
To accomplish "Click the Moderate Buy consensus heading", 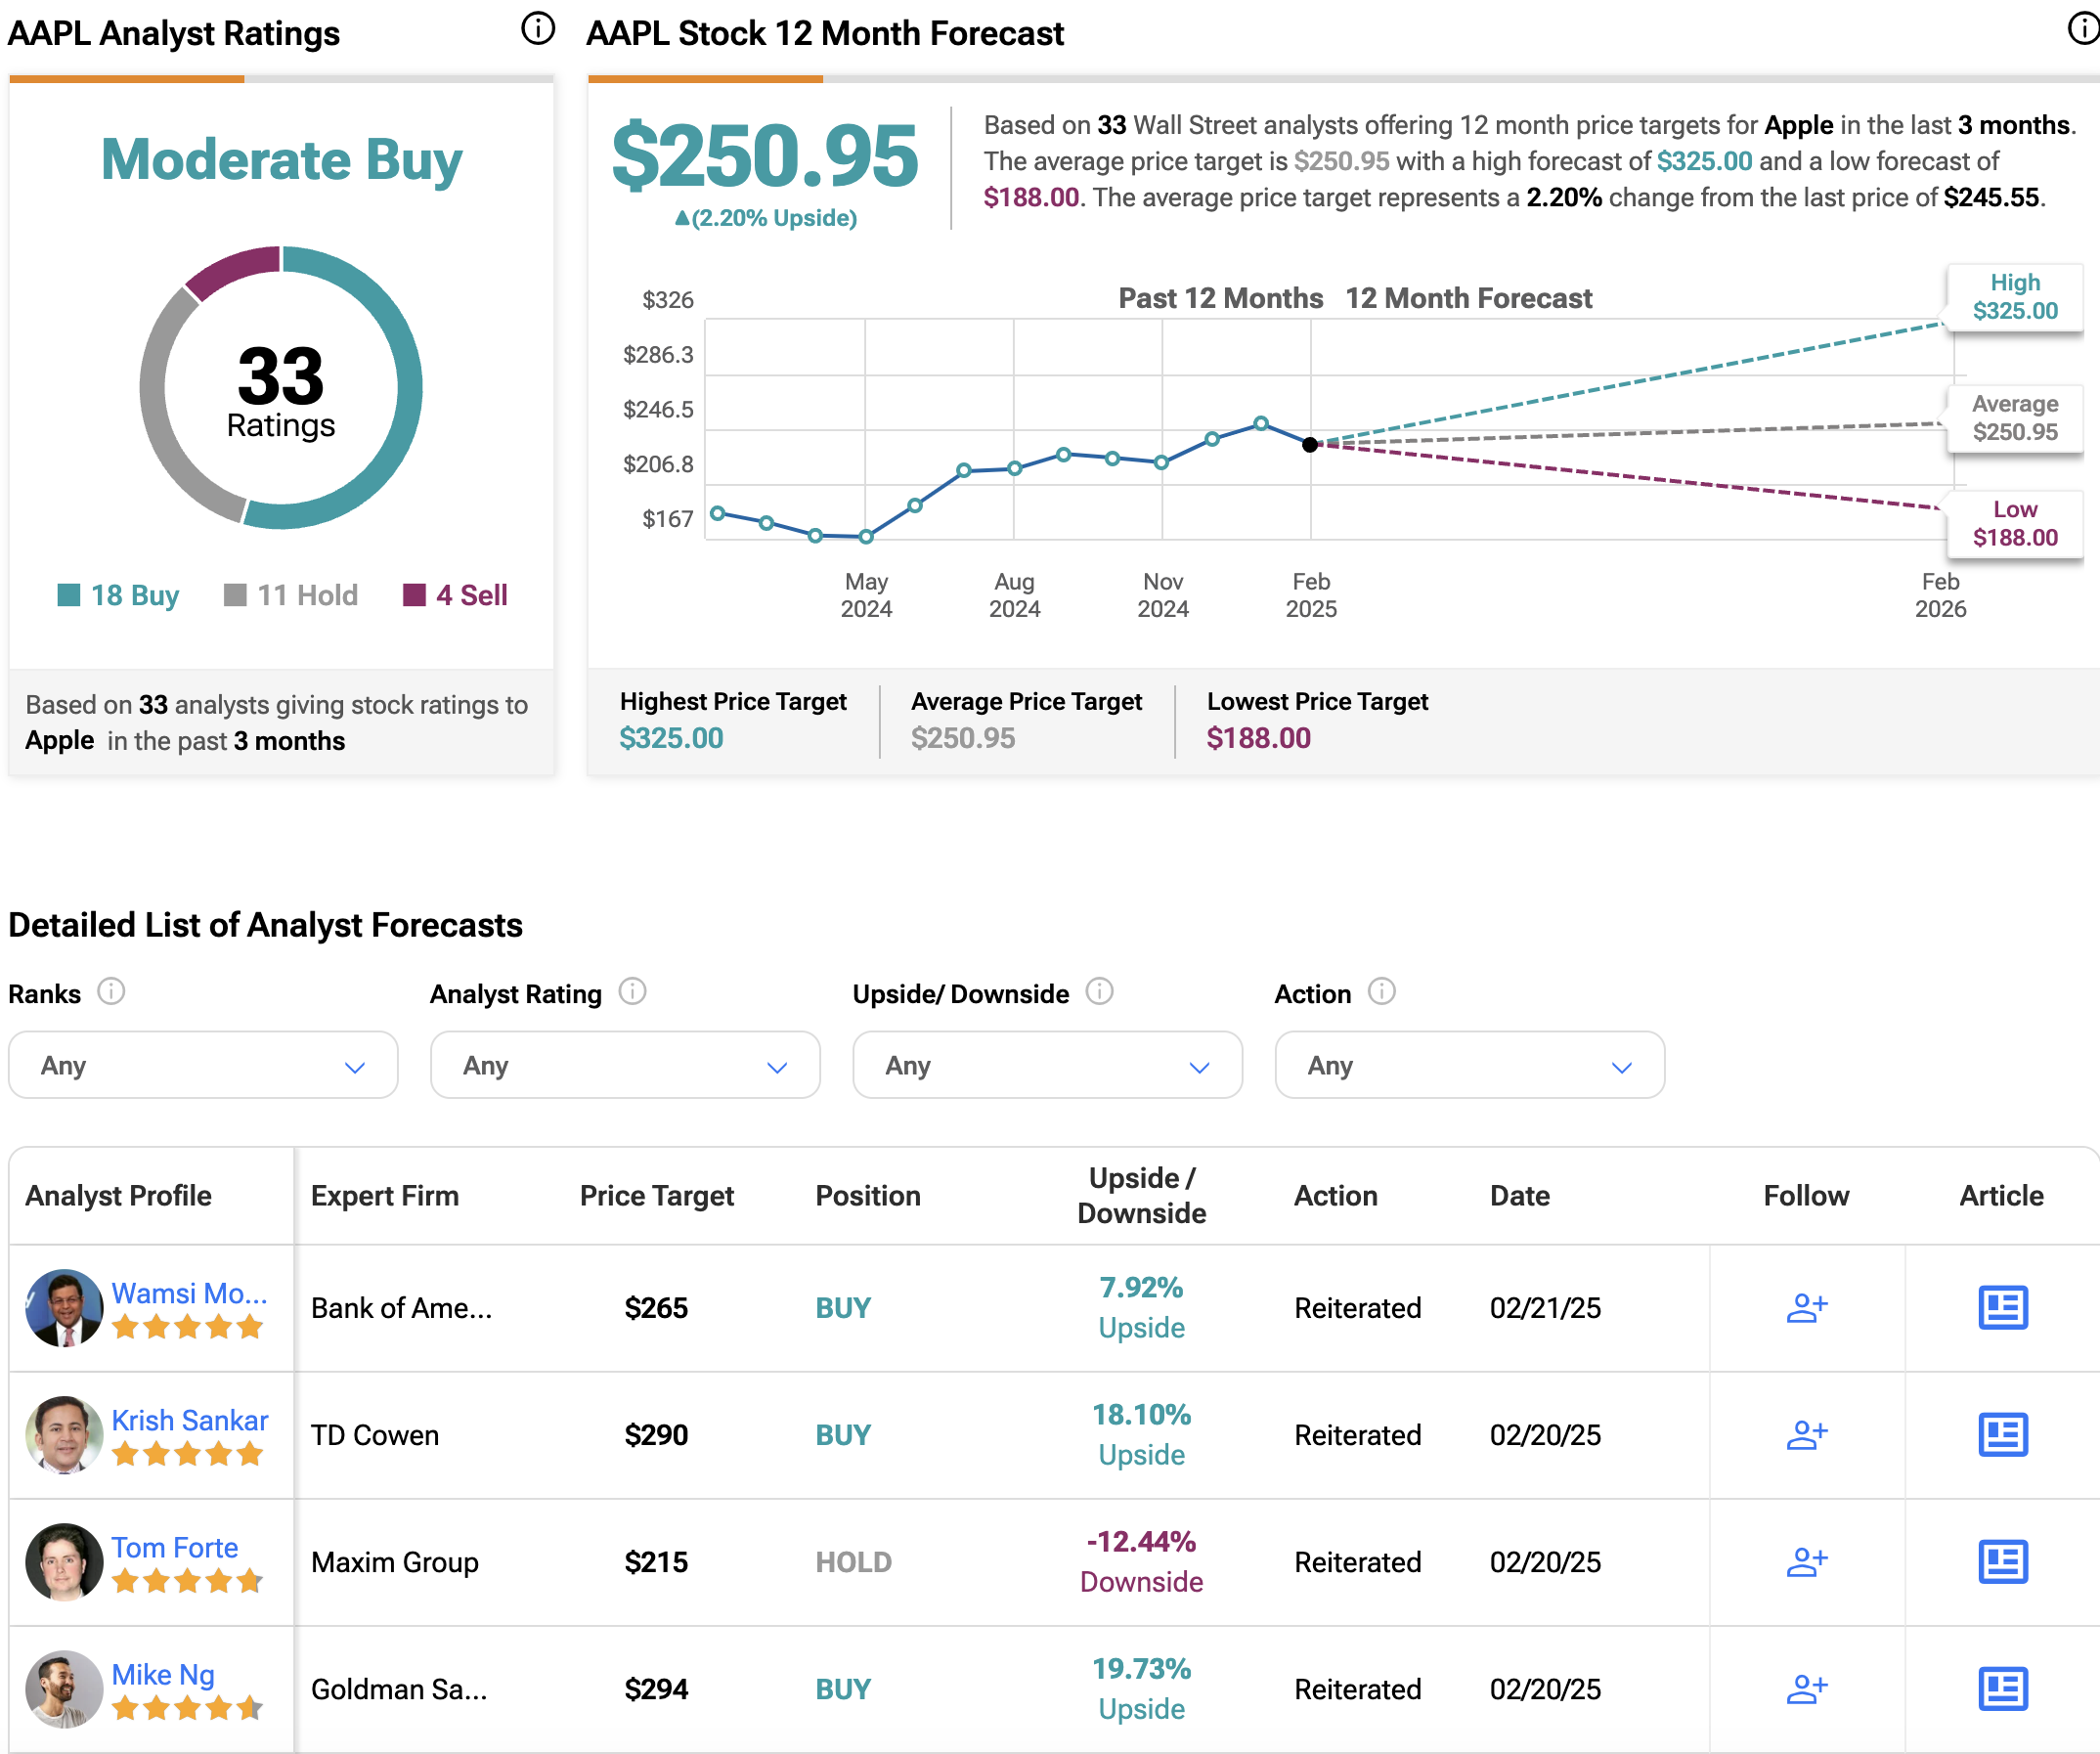I will (281, 160).
